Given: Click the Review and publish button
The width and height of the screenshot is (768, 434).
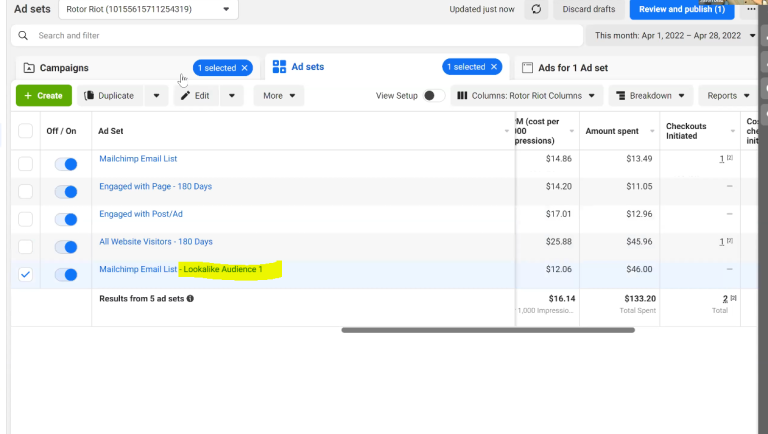Looking at the screenshot, I should pos(682,10).
